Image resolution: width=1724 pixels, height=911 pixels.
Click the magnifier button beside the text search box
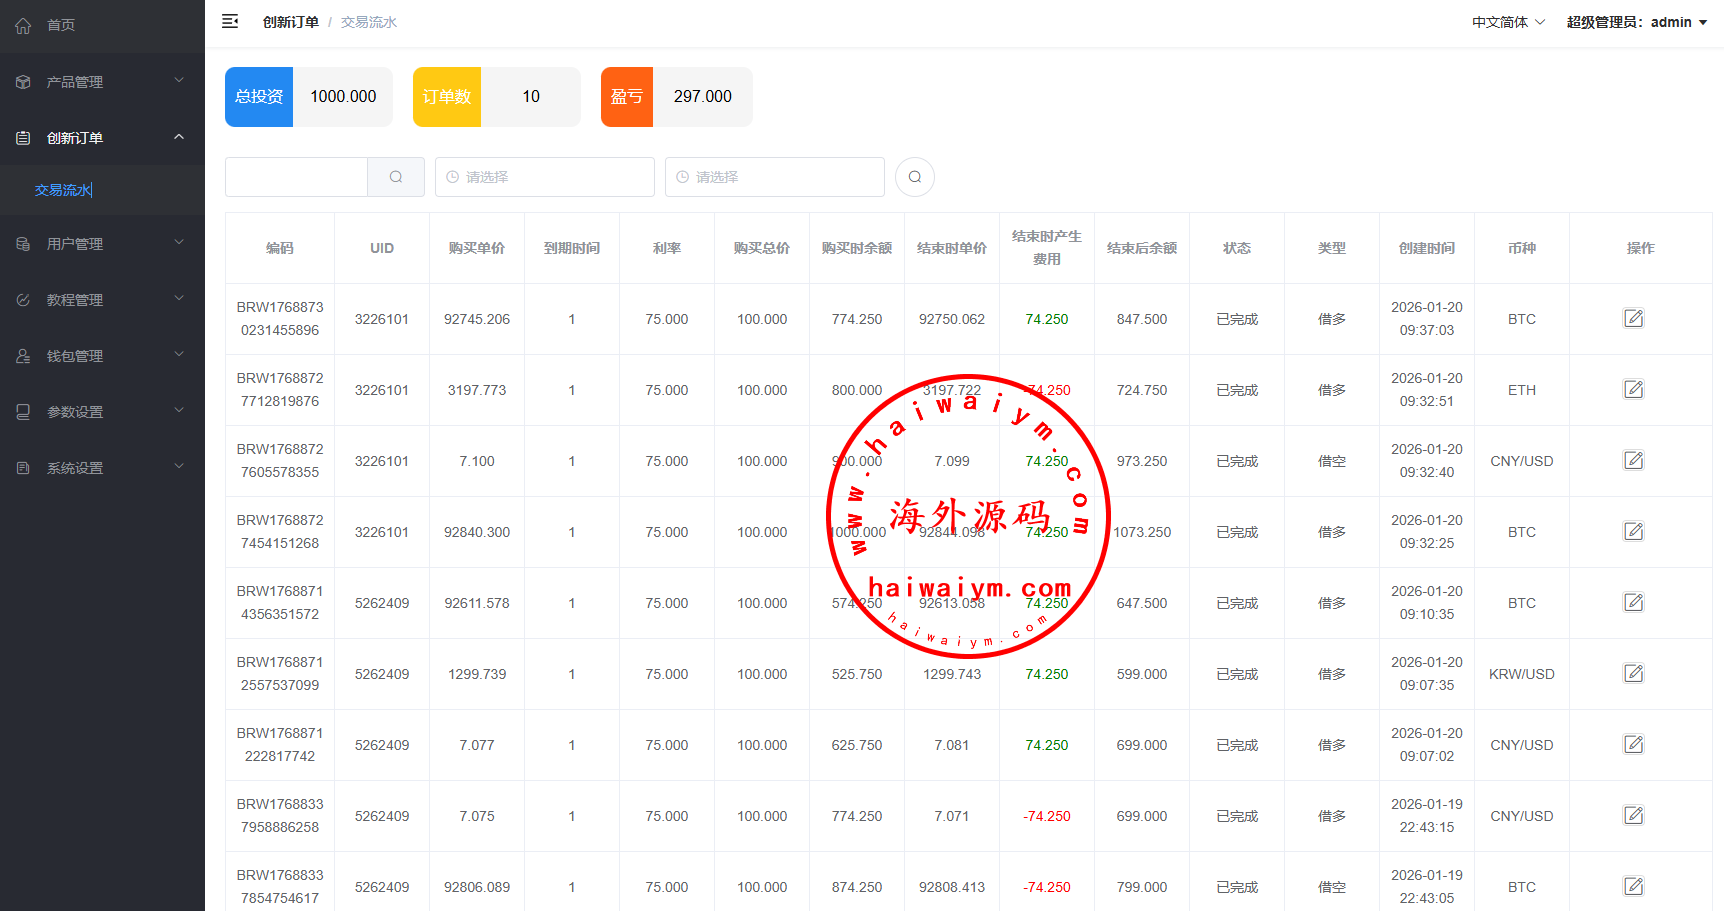click(396, 177)
